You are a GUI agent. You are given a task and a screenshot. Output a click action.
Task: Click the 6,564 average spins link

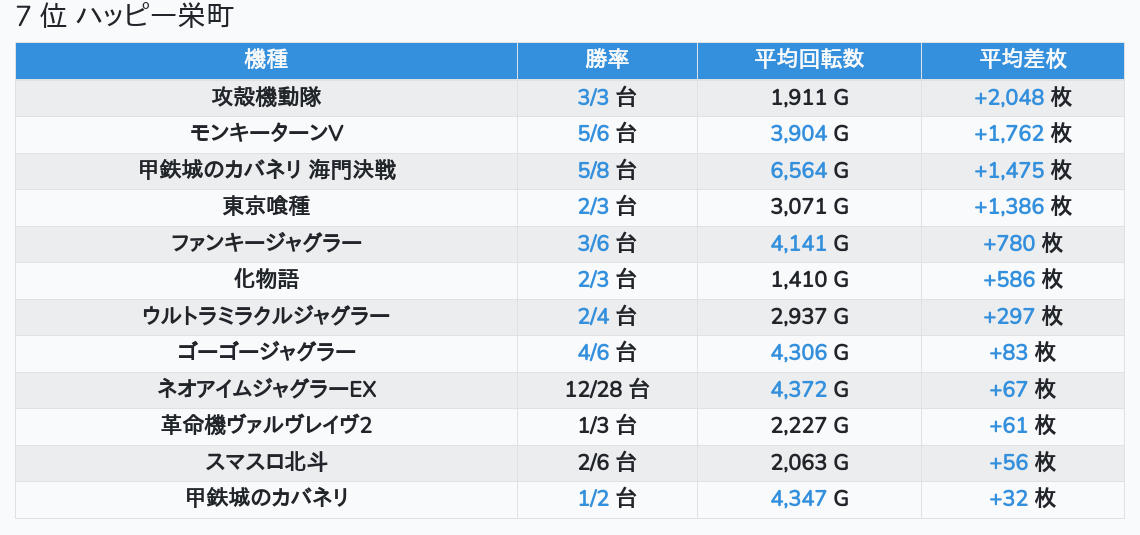coord(798,170)
